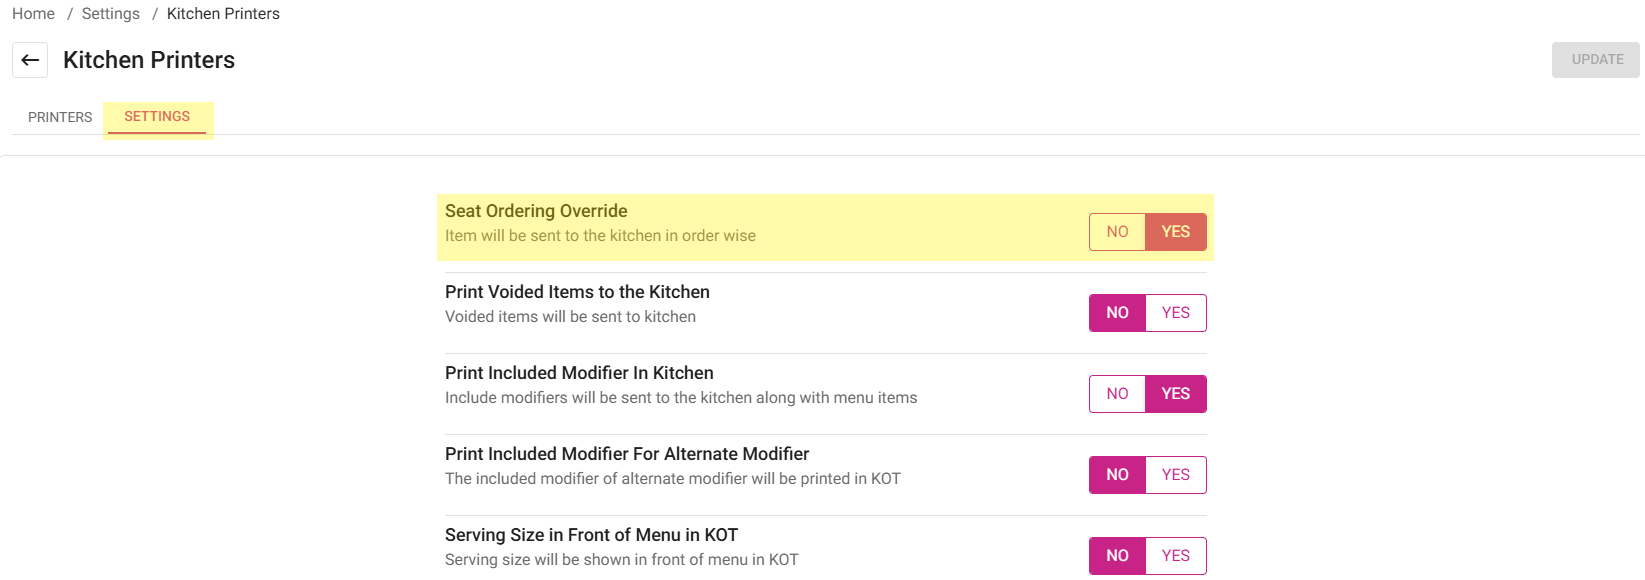
Task: Turn off Print Included Modifier In Kitchen
Action: pos(1117,394)
